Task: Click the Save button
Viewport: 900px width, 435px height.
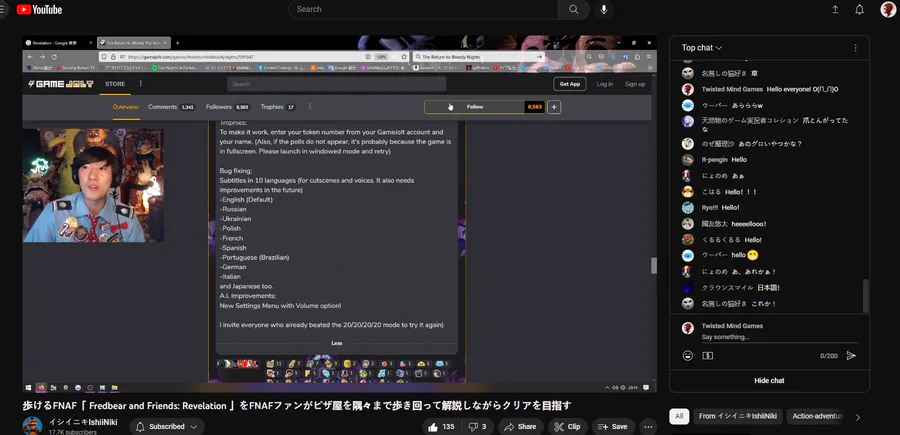Action: pos(613,426)
